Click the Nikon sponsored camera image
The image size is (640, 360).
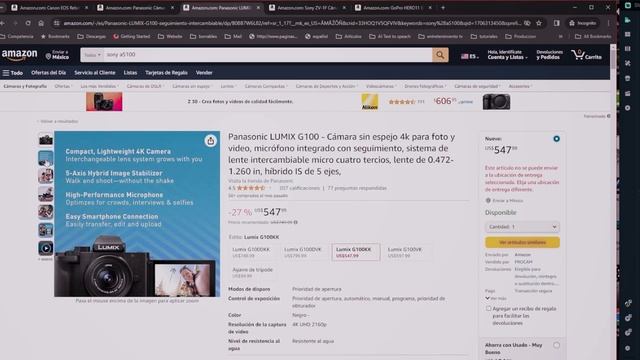pyautogui.click(x=496, y=102)
